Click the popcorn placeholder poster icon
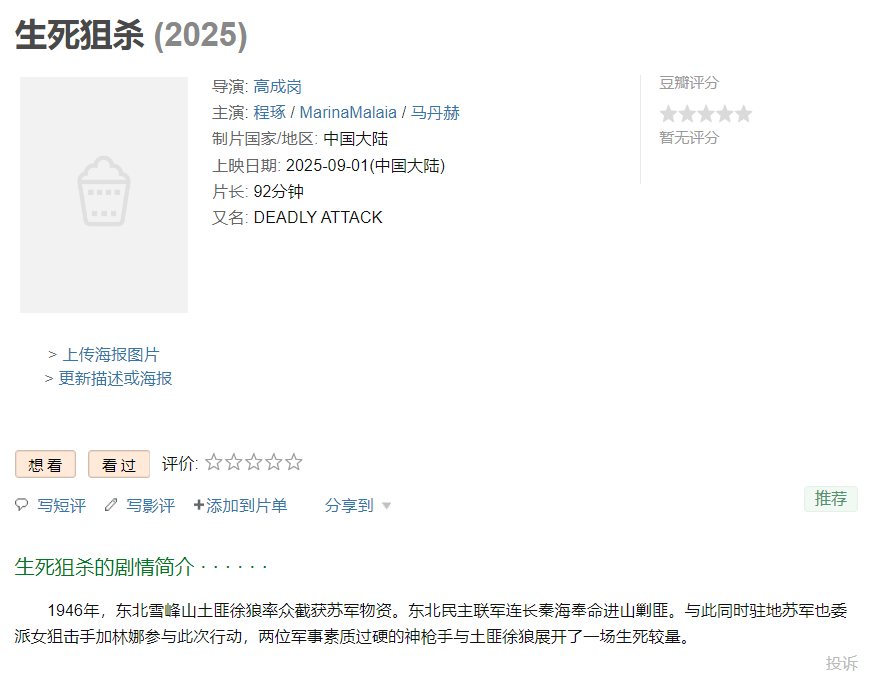Screen dimensions: 879x680 click(104, 191)
